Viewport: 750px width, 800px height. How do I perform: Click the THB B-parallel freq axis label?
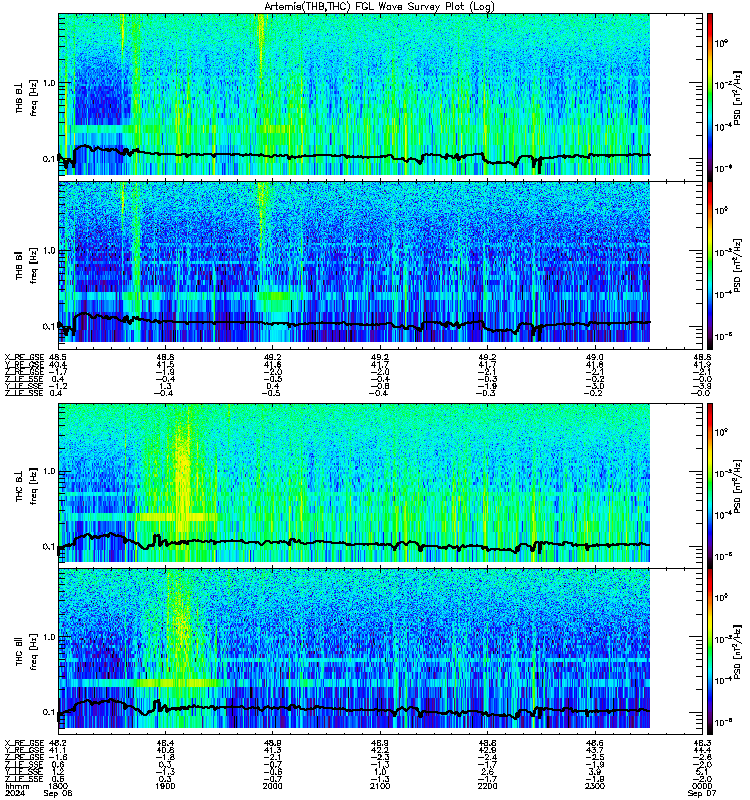coord(34,265)
